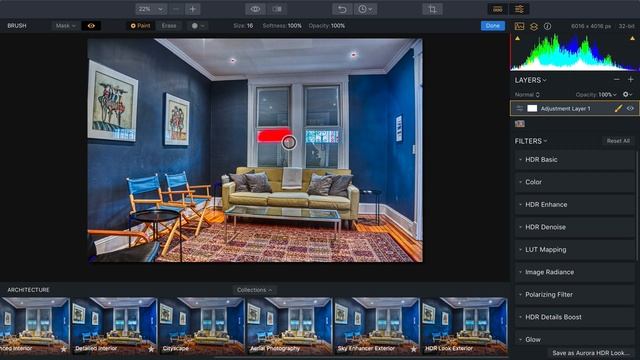This screenshot has height=360, width=640.
Task: Open the brush shape dropdown
Action: pos(198,26)
